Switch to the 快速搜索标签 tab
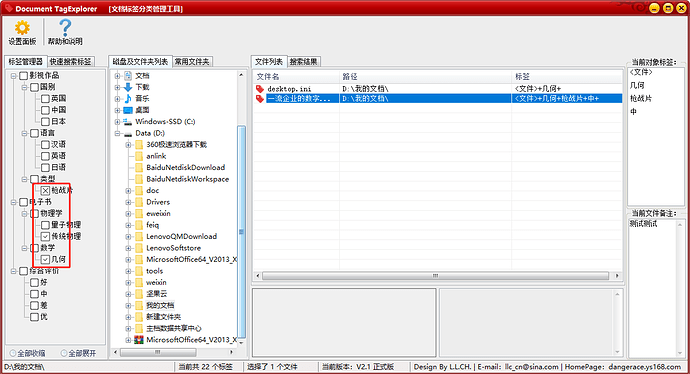Viewport: 690px width, 374px height. coord(70,62)
